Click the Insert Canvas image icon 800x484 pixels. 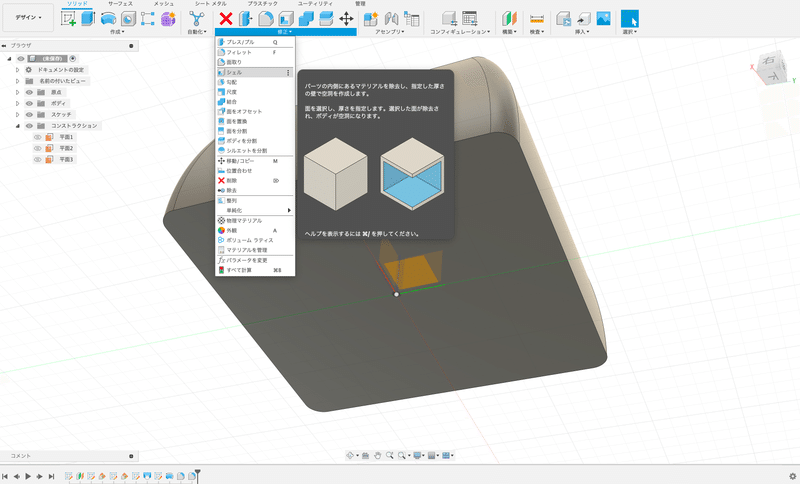coord(603,19)
